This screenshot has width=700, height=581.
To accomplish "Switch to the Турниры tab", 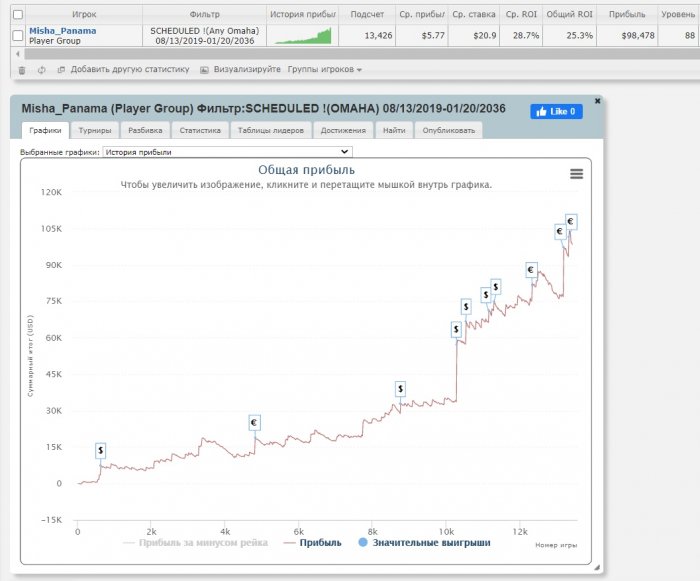I will [x=95, y=130].
